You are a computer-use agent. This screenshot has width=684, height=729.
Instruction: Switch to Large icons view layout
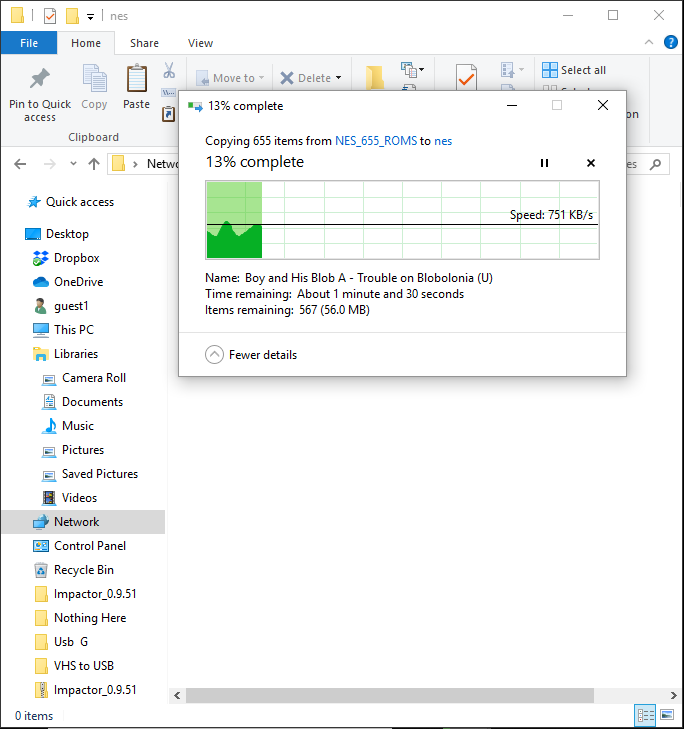667,715
